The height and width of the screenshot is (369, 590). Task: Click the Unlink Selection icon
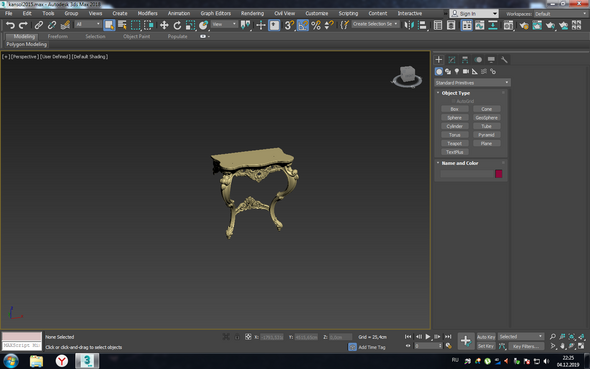[x=52, y=25]
